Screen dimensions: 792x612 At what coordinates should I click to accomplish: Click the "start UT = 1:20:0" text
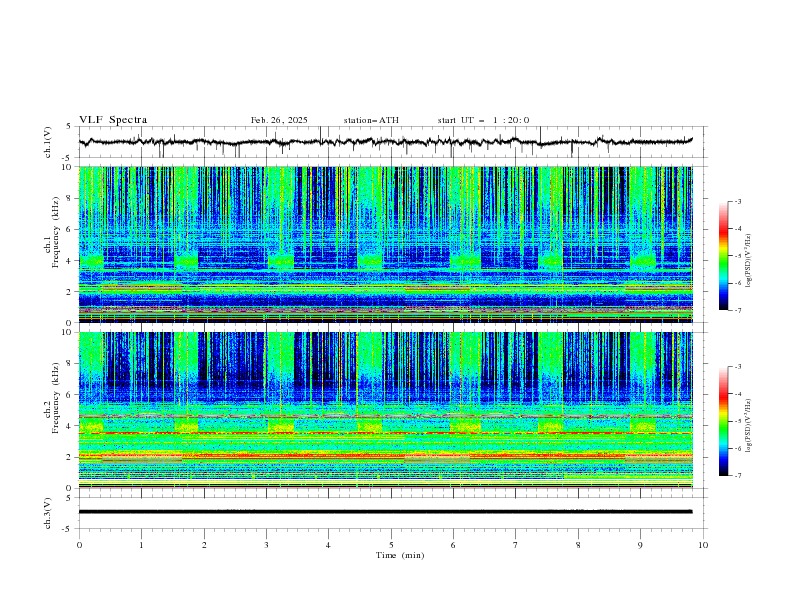click(x=483, y=120)
